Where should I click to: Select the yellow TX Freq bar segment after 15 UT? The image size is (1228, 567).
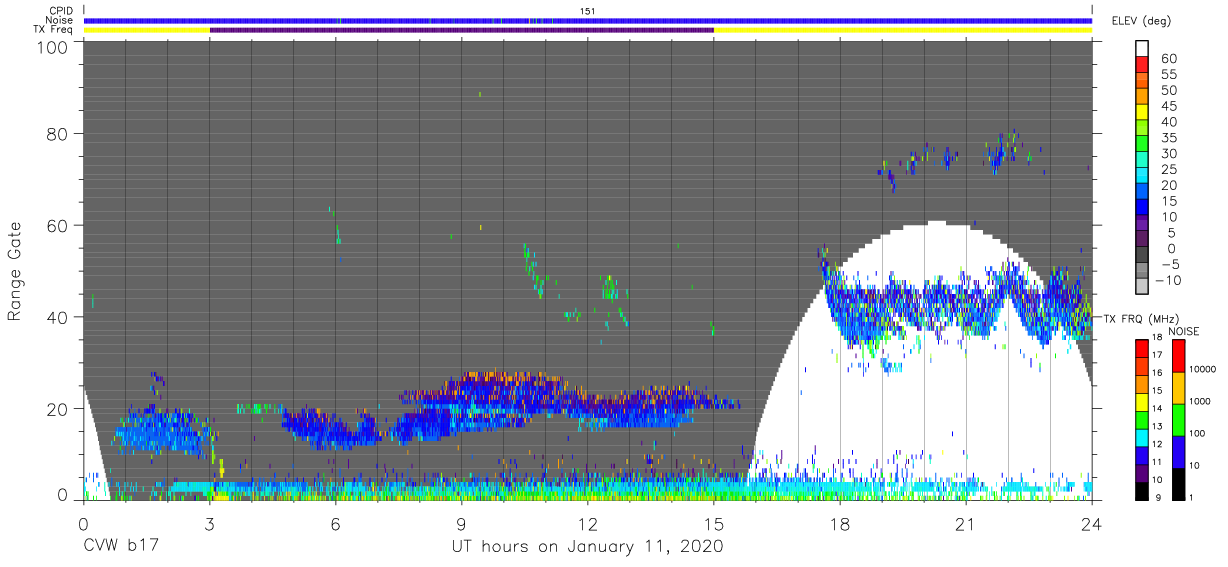903,30
